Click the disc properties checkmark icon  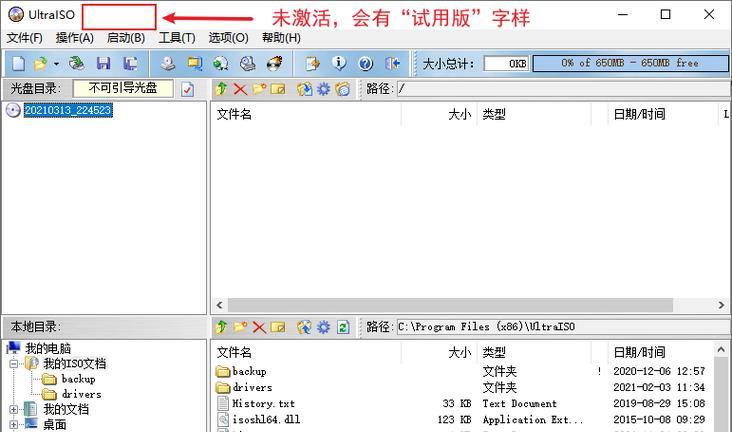coord(188,89)
